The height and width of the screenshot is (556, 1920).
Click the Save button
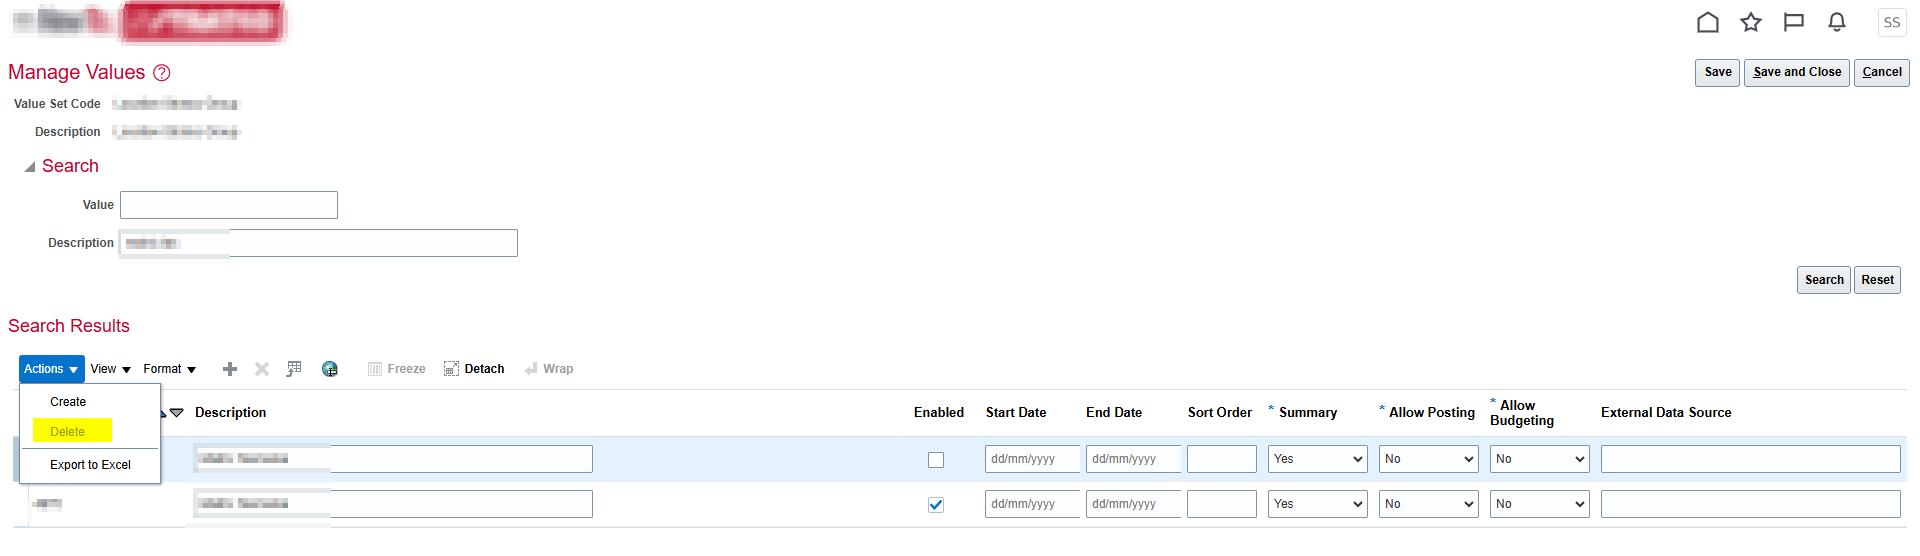pos(1718,72)
